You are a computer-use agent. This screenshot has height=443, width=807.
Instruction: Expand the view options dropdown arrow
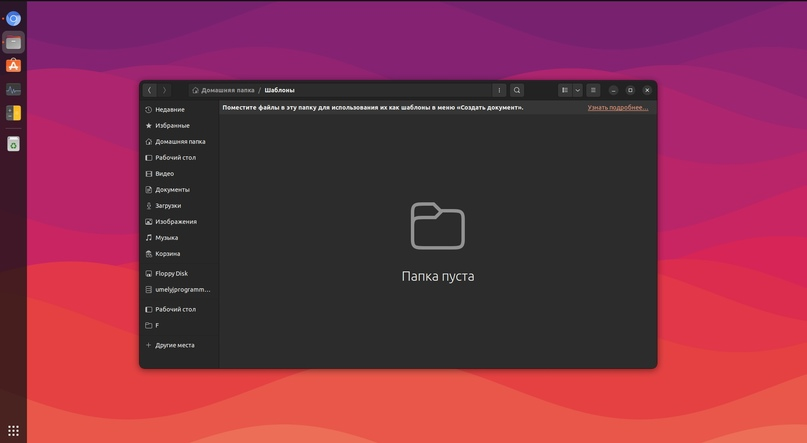(x=577, y=90)
